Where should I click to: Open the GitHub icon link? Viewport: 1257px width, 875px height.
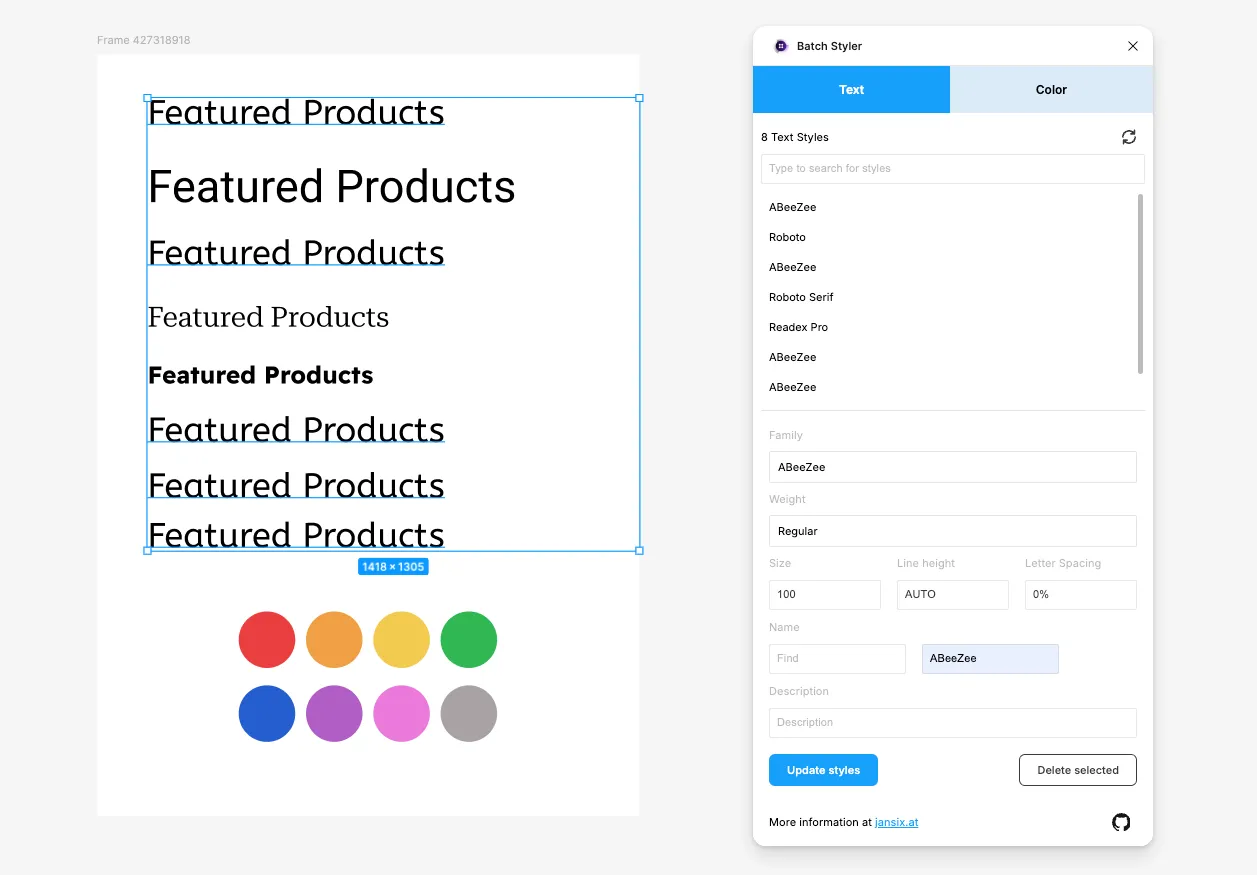tap(1121, 822)
